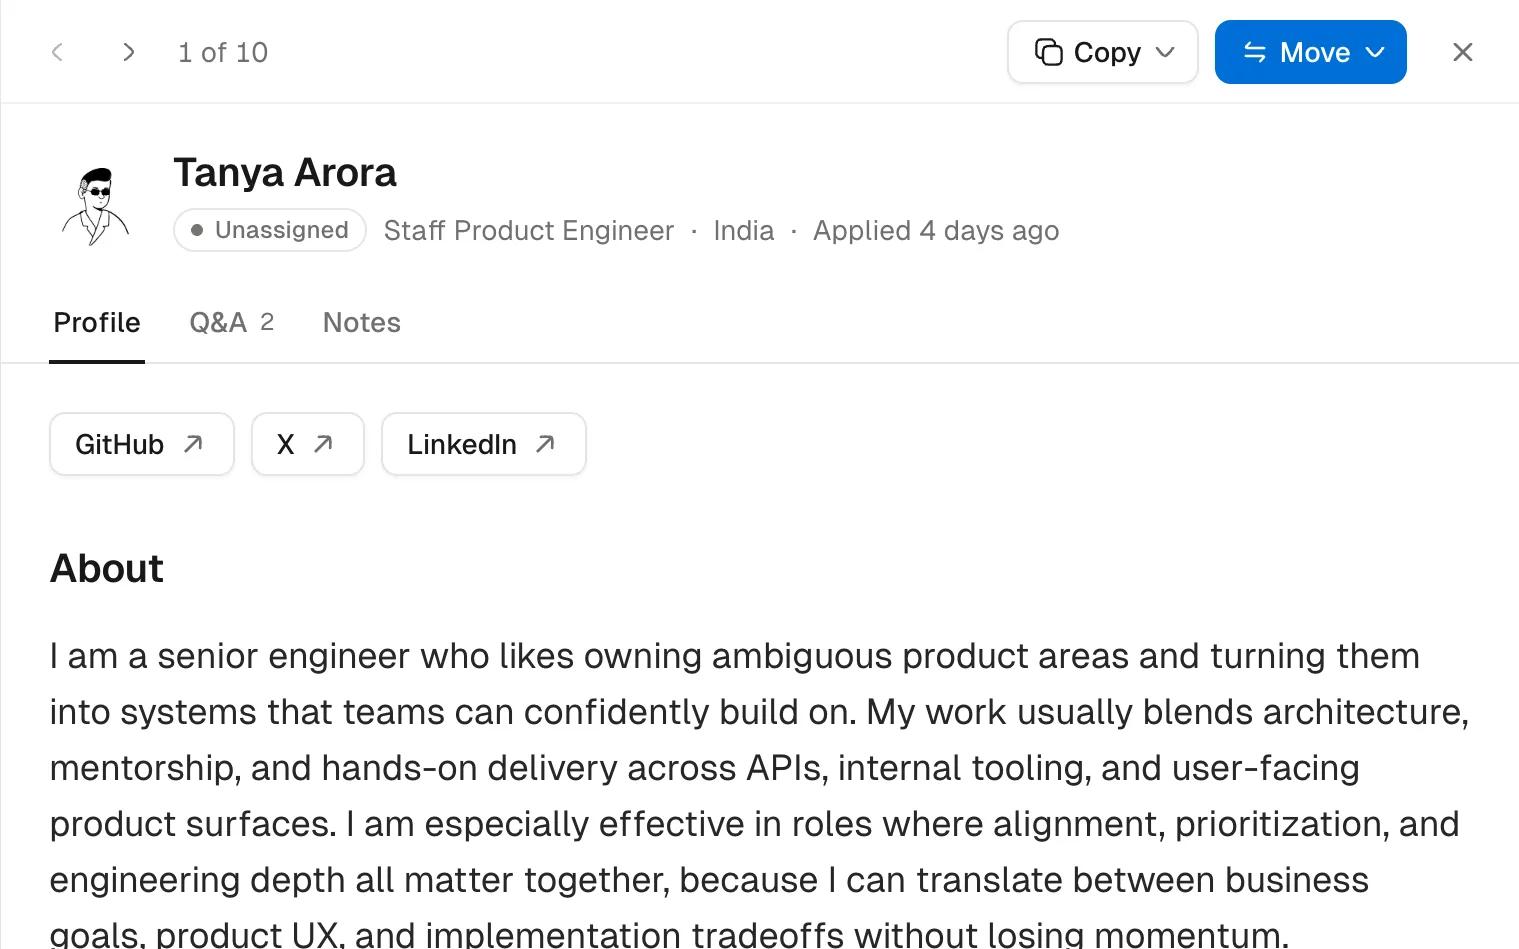Open the GitHub profile link

142,444
